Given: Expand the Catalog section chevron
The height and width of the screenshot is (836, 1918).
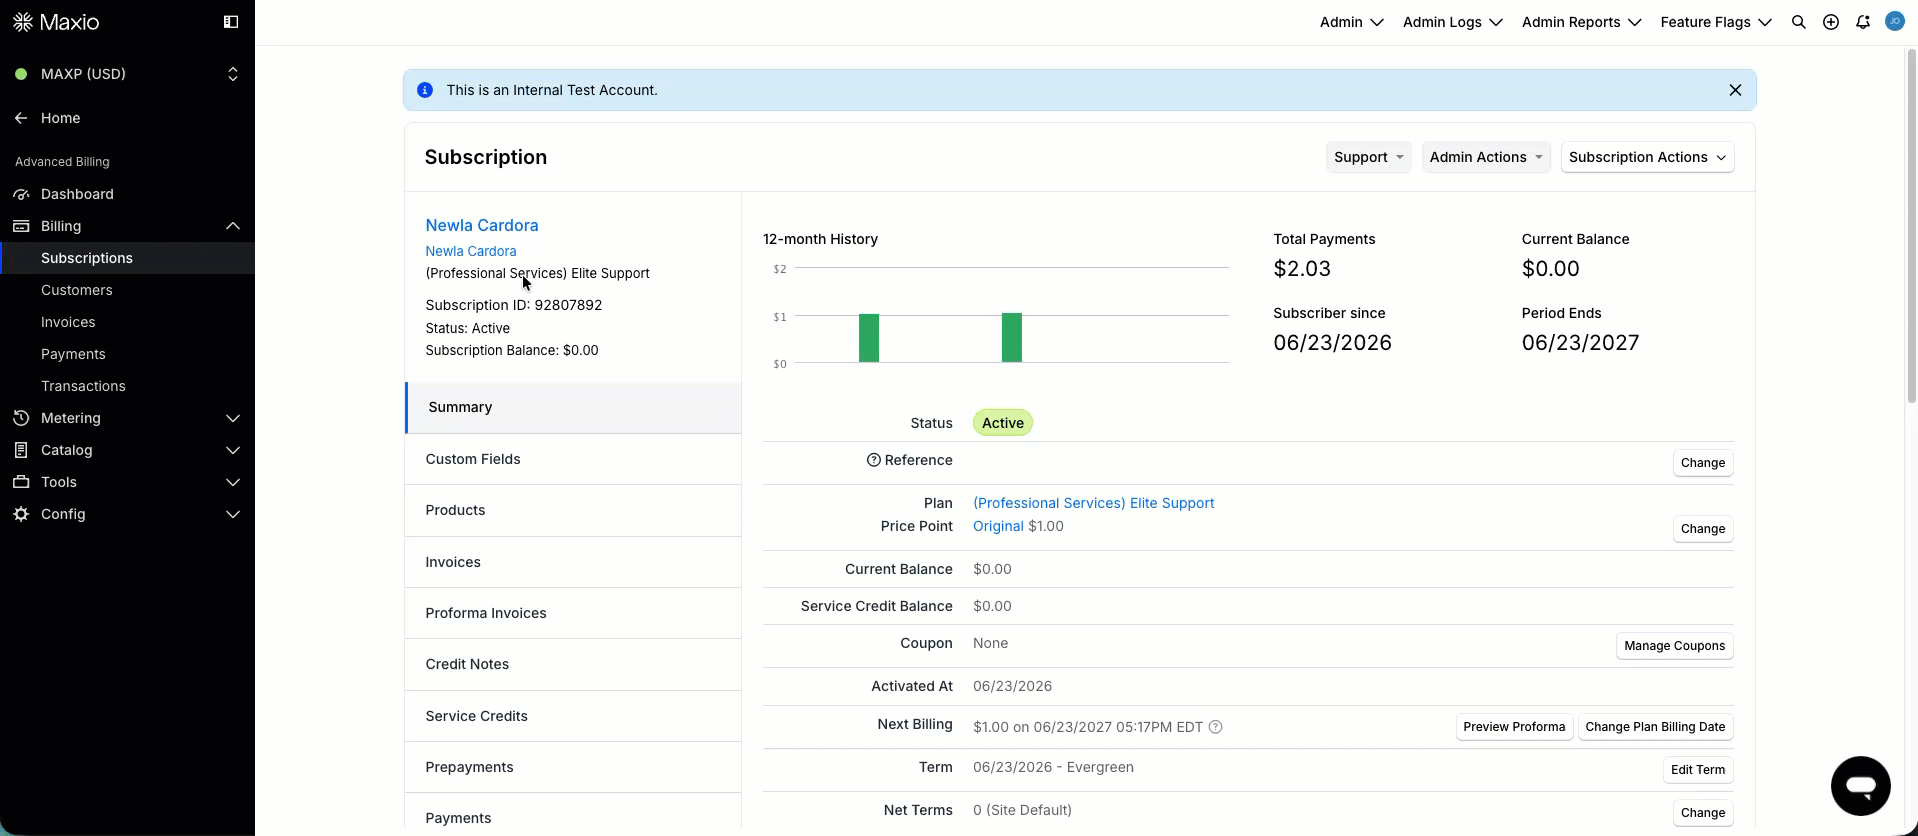Looking at the screenshot, I should pos(233,450).
